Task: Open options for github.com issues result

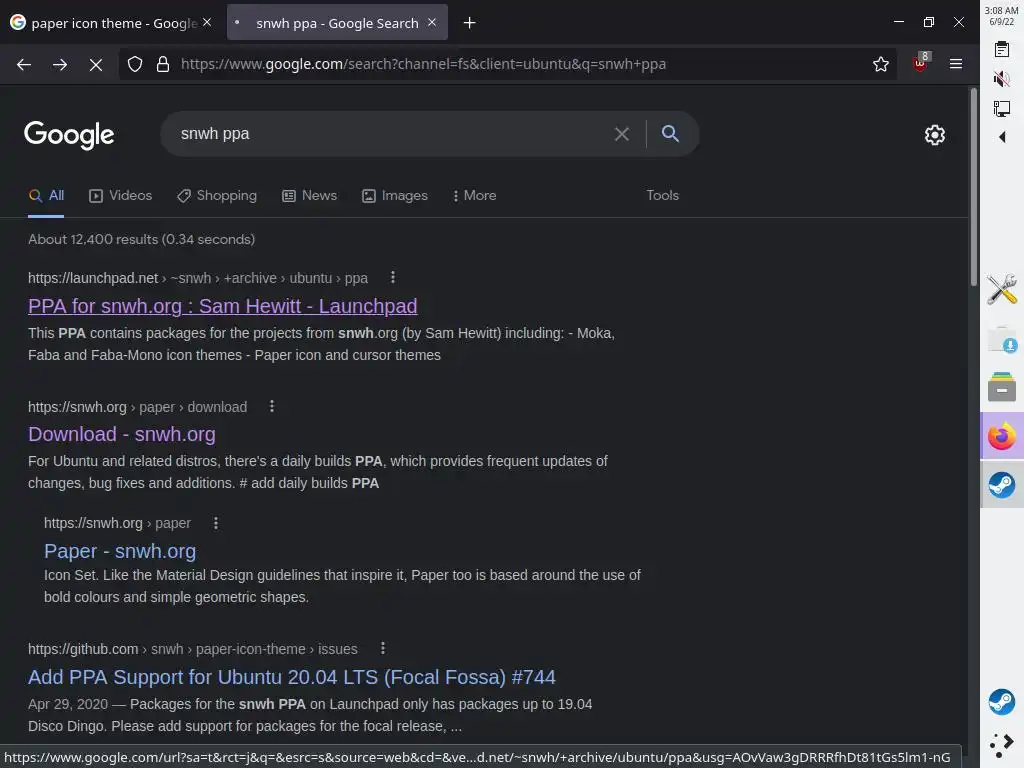Action: click(x=383, y=648)
